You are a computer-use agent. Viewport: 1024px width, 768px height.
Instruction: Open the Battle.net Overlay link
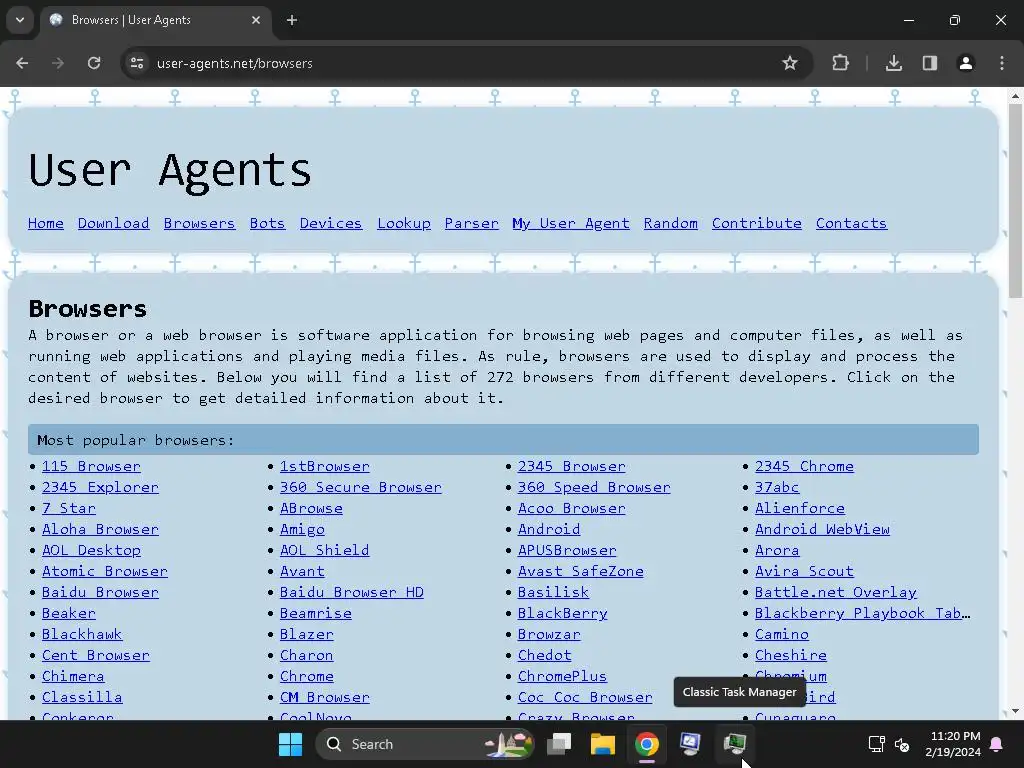click(836, 592)
